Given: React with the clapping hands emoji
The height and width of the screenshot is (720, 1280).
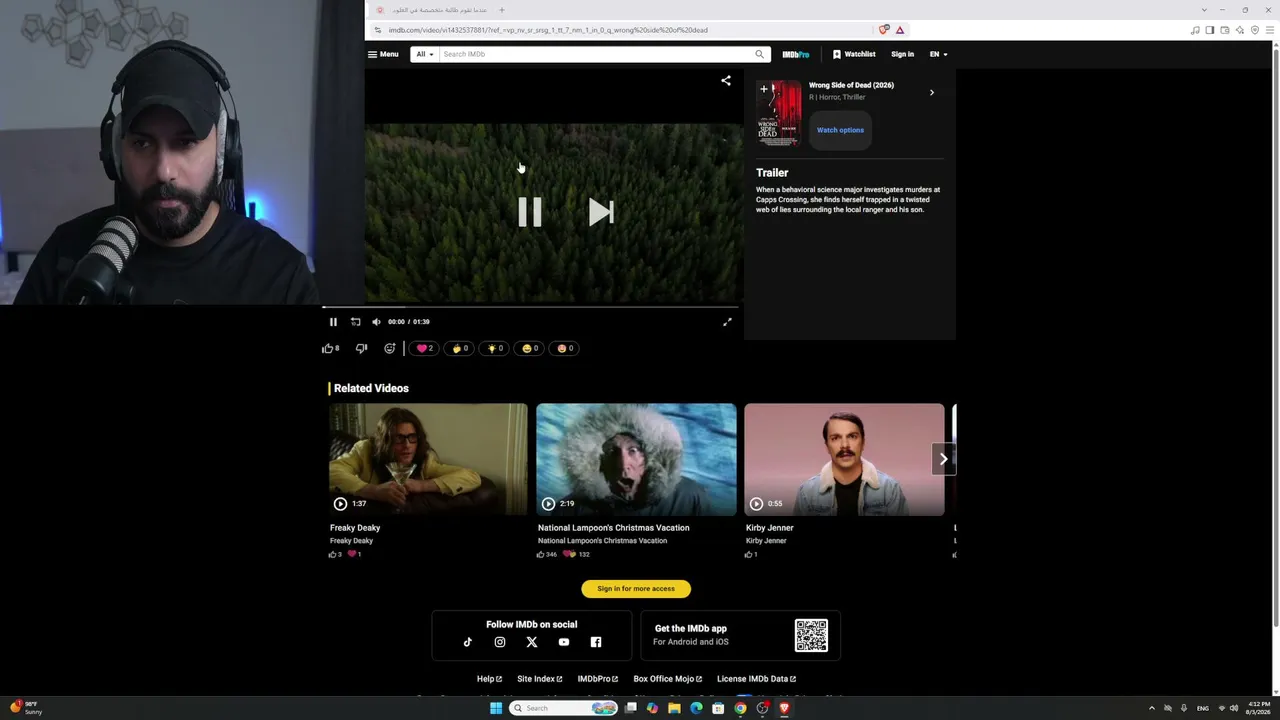Looking at the screenshot, I should click(x=460, y=348).
